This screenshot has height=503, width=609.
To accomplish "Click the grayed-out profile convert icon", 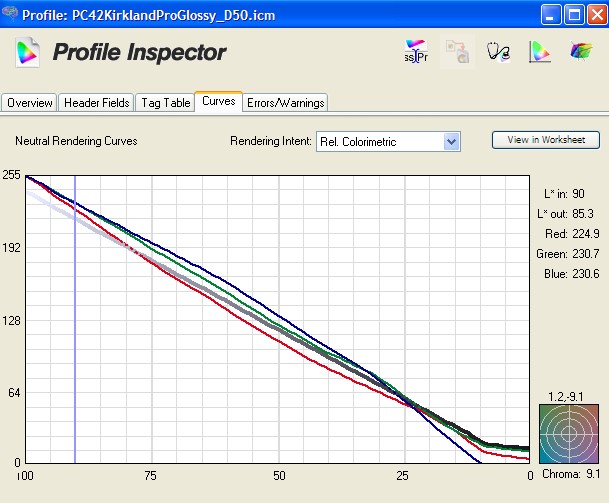I will pos(456,52).
